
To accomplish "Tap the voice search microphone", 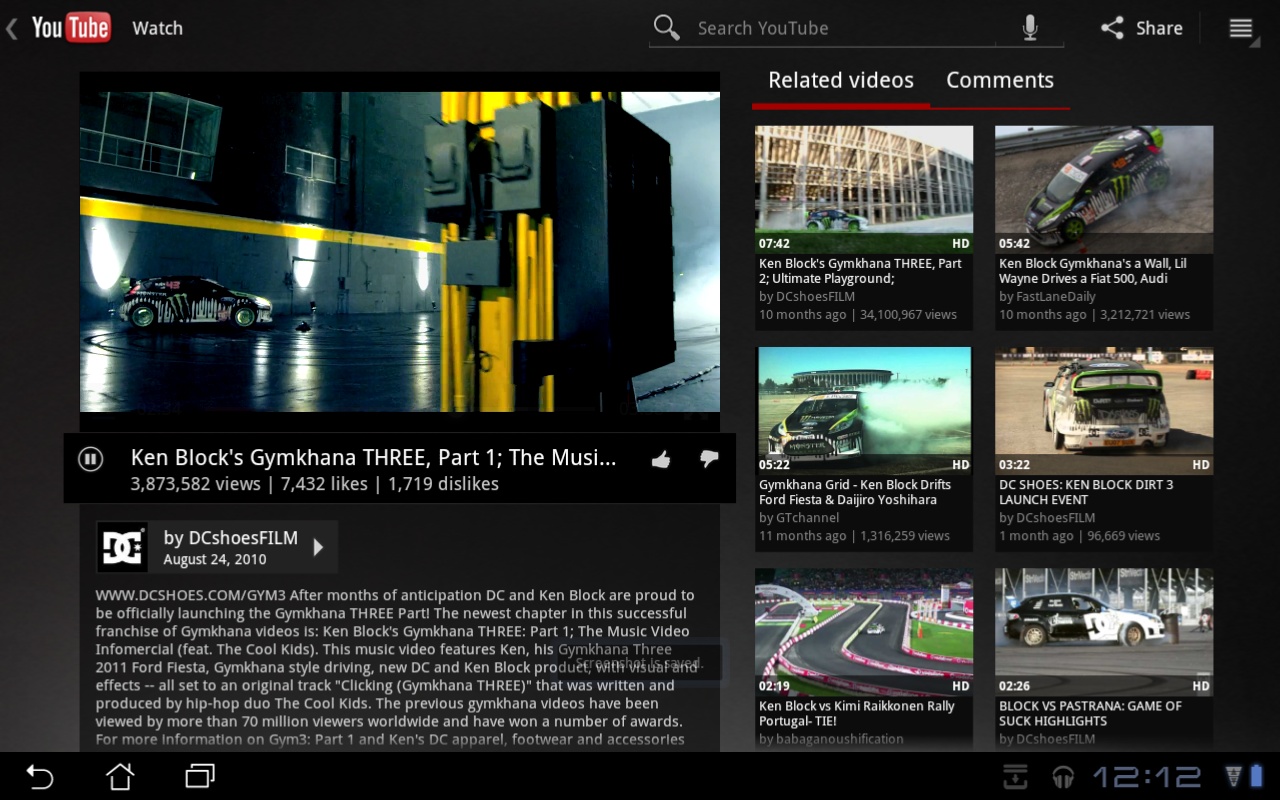I will pyautogui.click(x=1030, y=28).
